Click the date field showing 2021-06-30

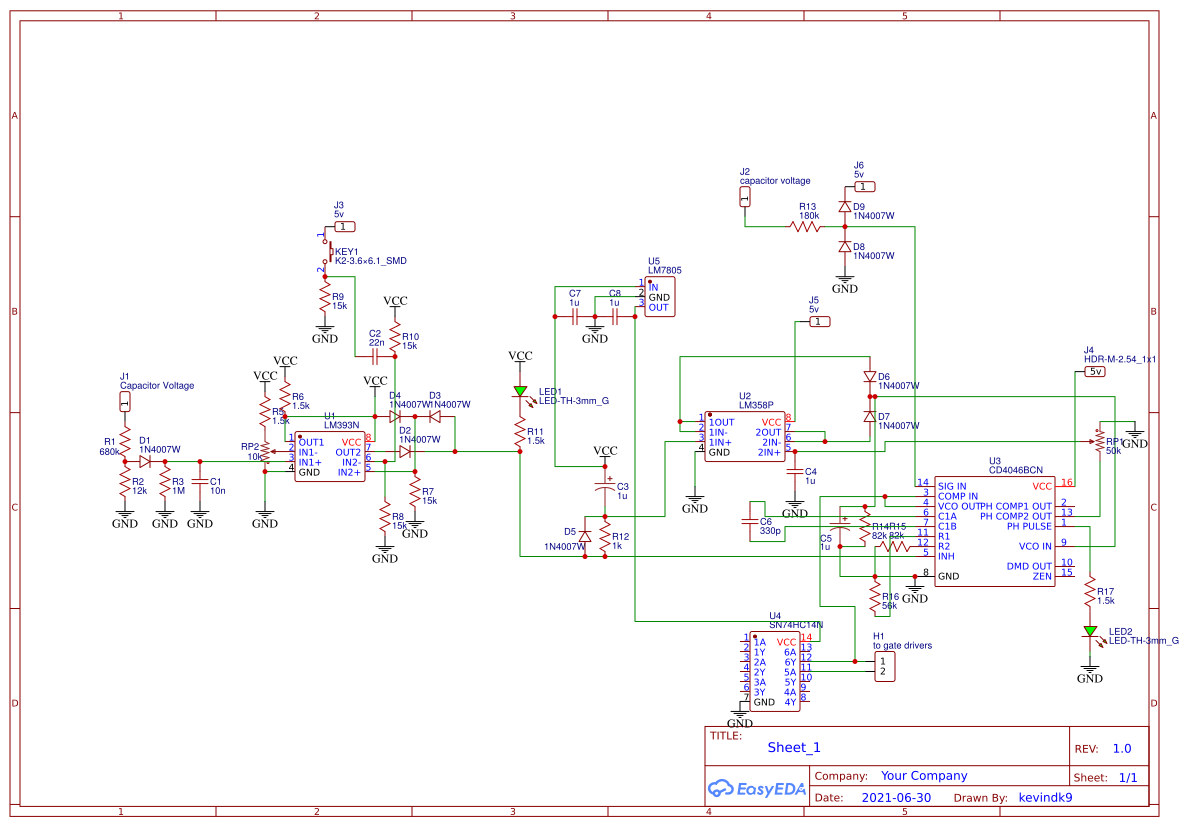tap(895, 797)
